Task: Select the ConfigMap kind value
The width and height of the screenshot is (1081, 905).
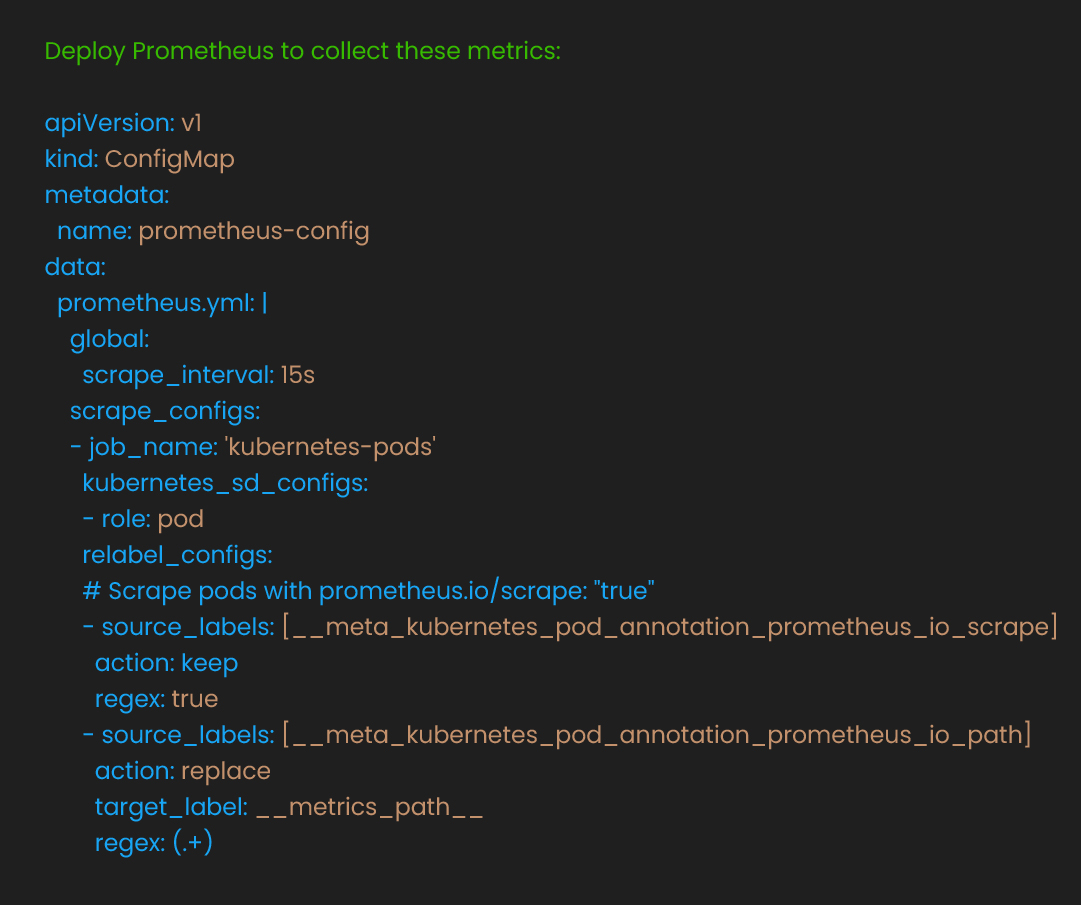Action: (x=170, y=160)
